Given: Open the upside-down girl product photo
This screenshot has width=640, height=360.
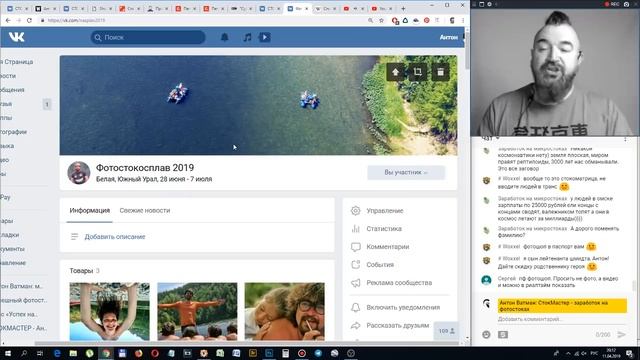Looking at the screenshot, I should coord(109,311).
